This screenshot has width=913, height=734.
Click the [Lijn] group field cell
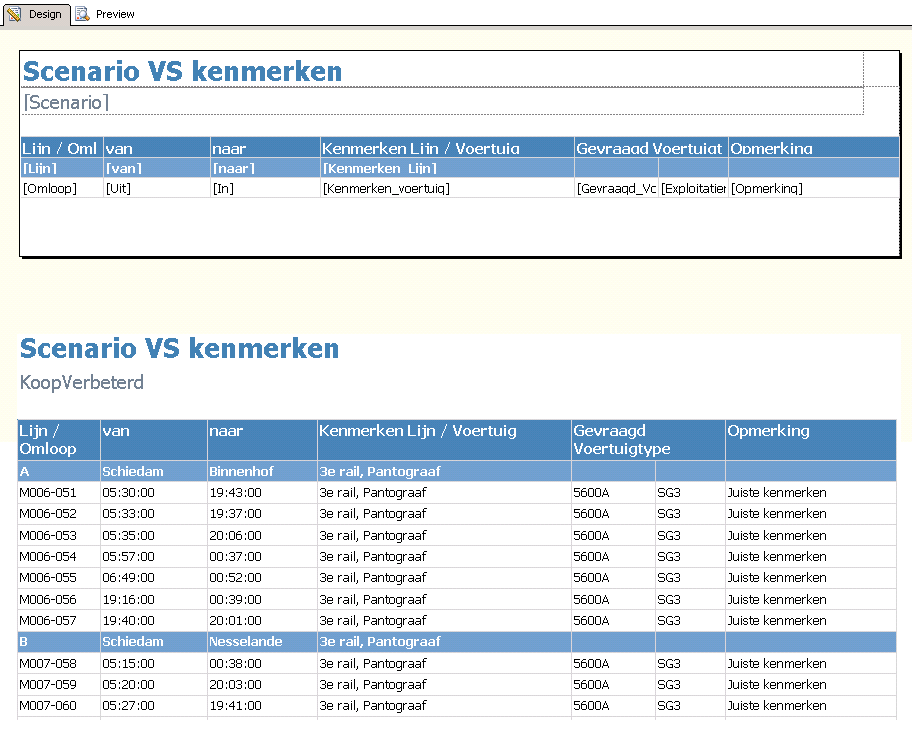click(x=62, y=168)
